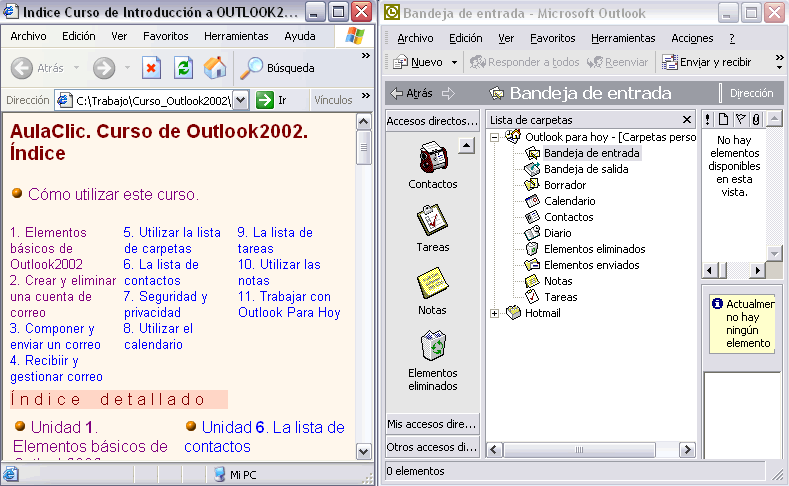This screenshot has width=789, height=486.
Task: Expand browser toolbar overflow chevron
Action: click(x=366, y=56)
